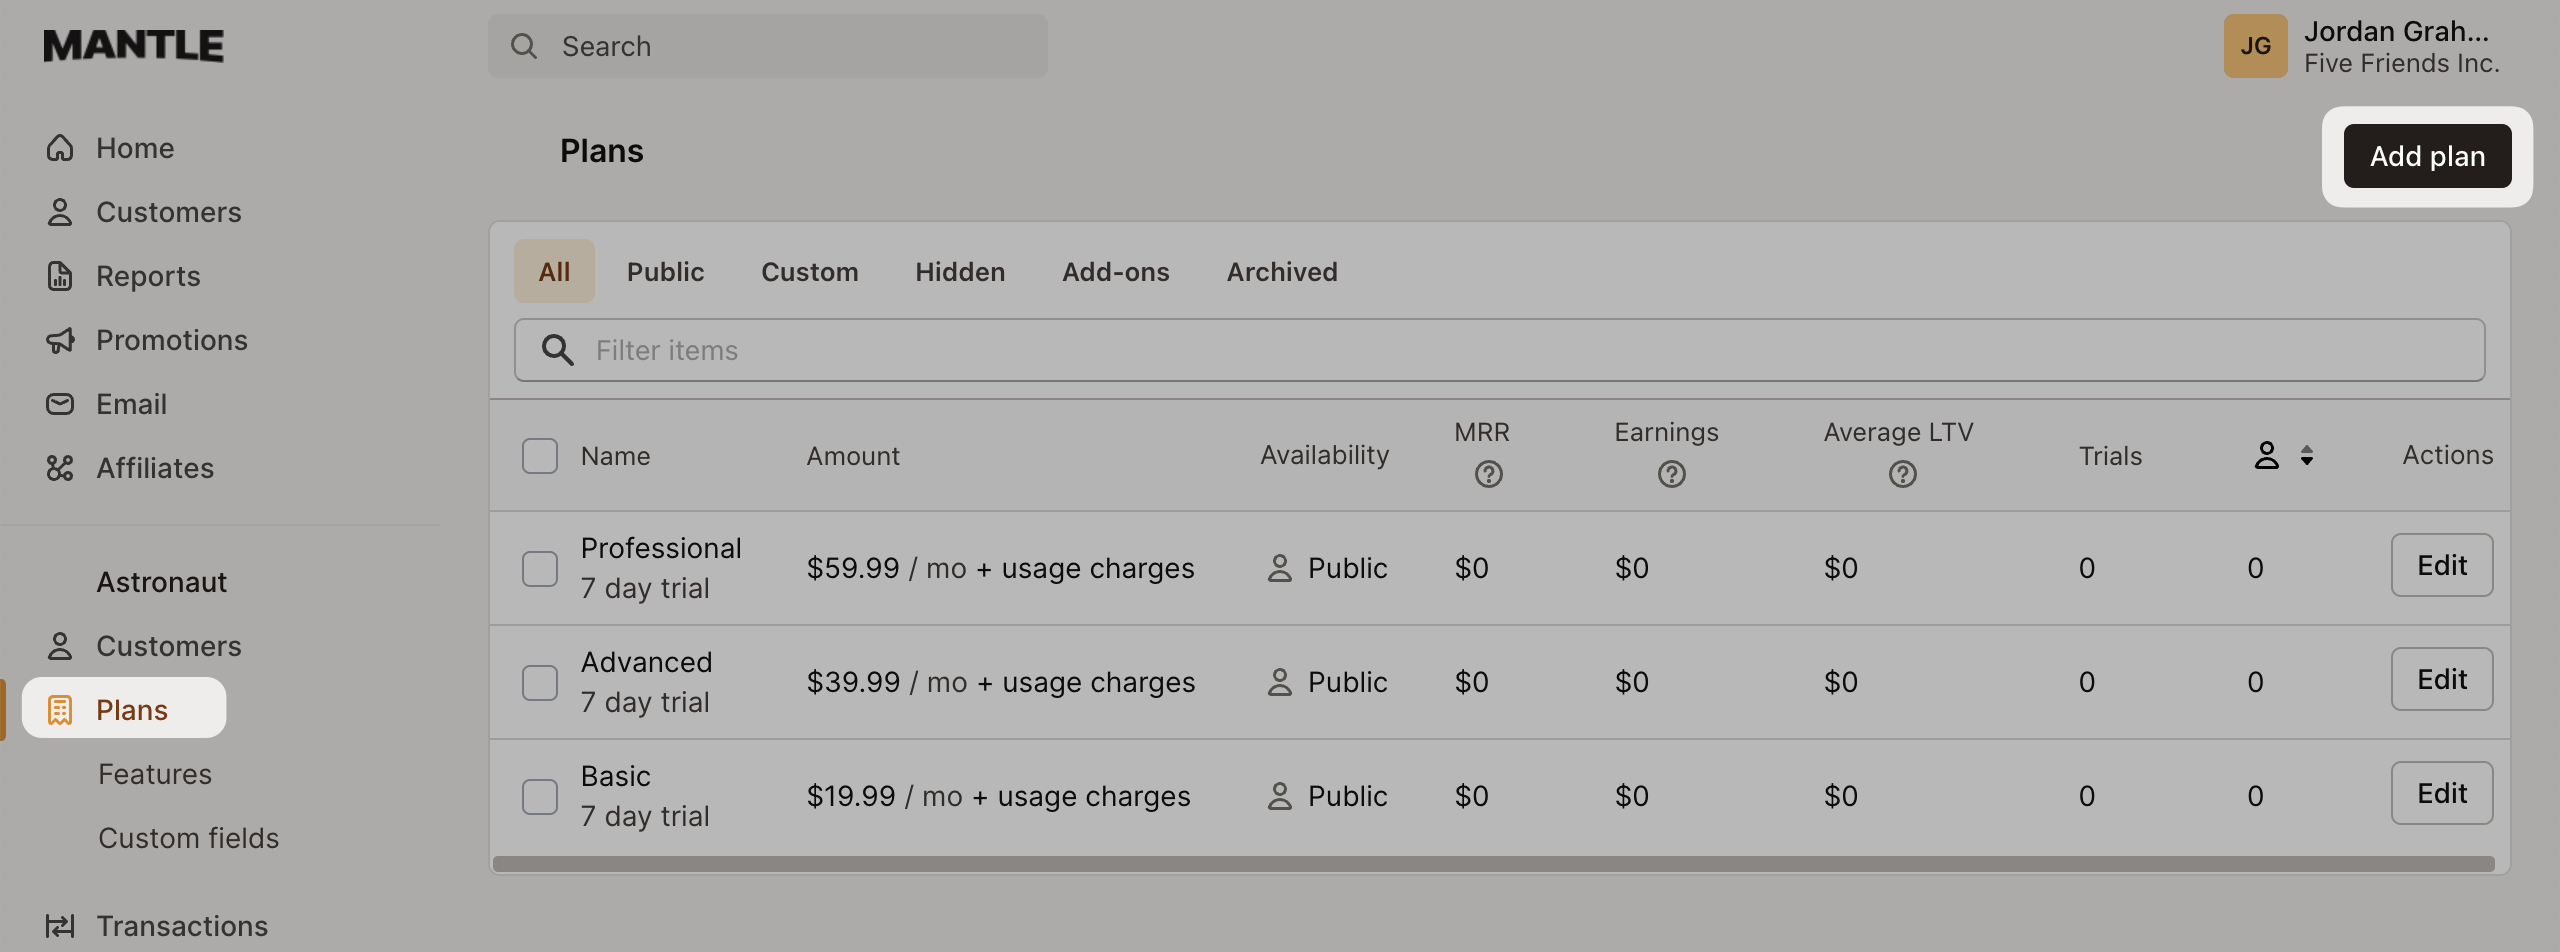Click the MRR help question mark icon
This screenshot has height=952, width=2560.
coord(1488,473)
